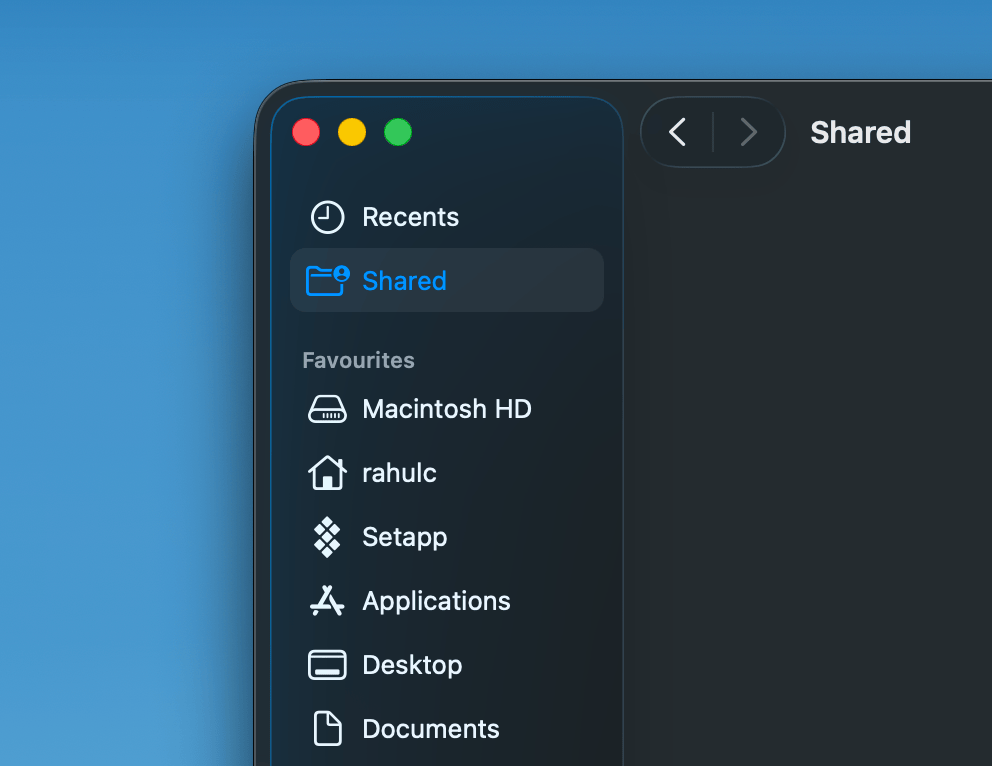Zoom the window with green button

398,132
